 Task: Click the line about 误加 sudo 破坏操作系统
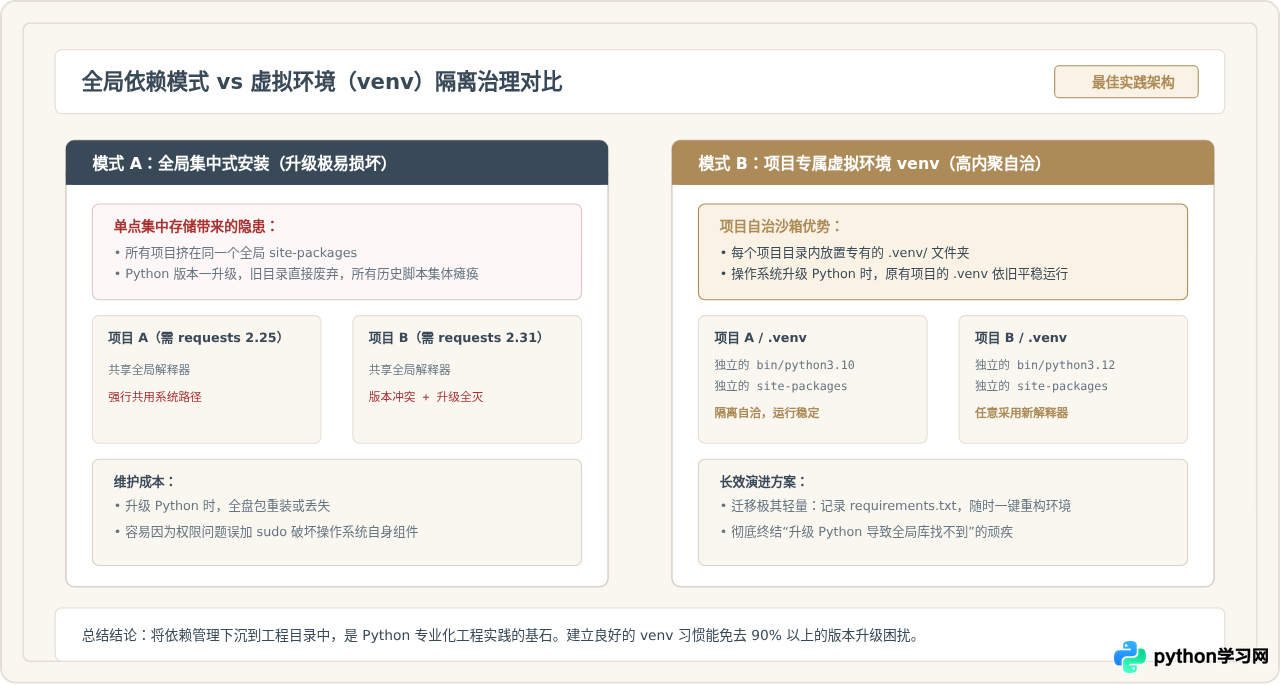pos(266,532)
